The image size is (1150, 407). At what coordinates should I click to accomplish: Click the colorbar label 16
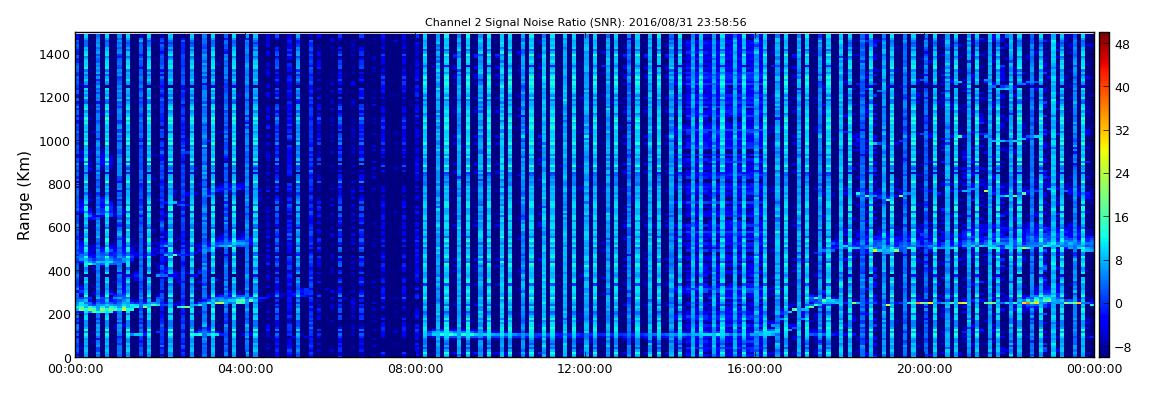[1122, 216]
